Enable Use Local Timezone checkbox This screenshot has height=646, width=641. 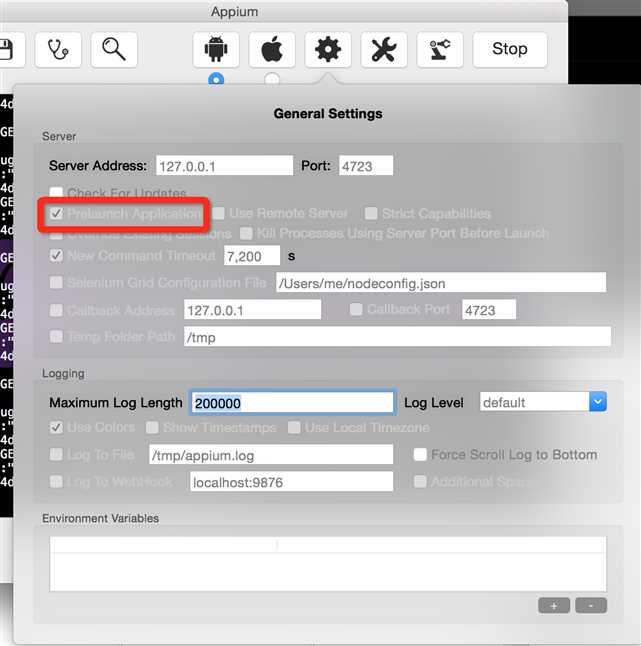click(294, 428)
